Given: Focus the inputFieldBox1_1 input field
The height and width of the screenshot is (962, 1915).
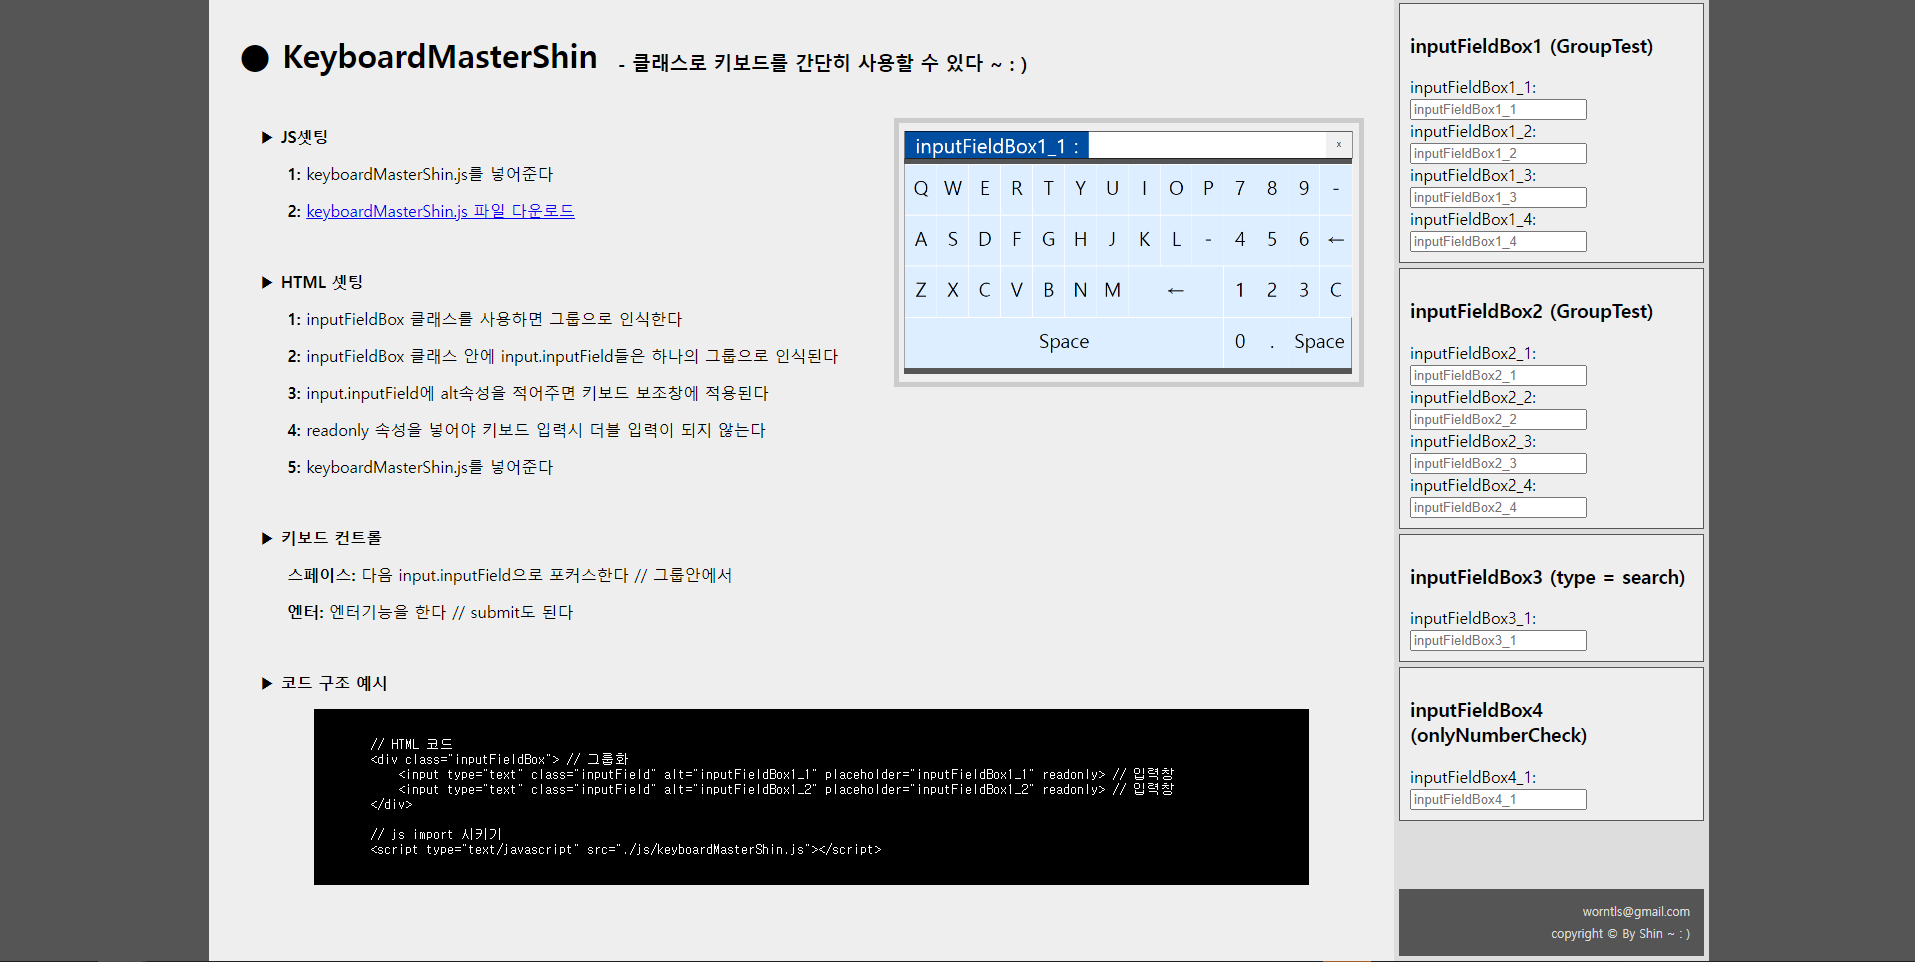Looking at the screenshot, I should (1498, 109).
